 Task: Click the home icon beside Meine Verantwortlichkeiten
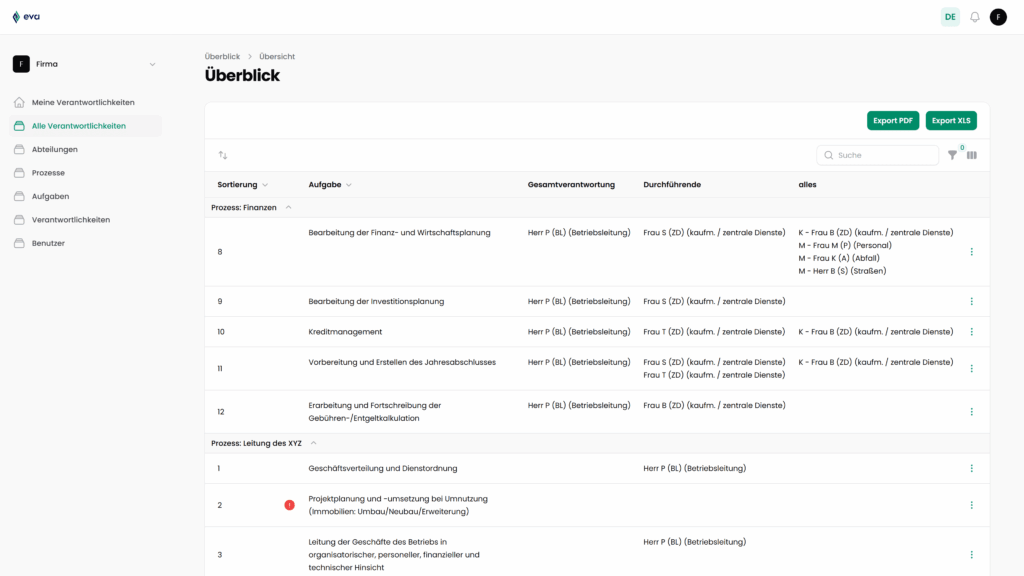pos(18,101)
